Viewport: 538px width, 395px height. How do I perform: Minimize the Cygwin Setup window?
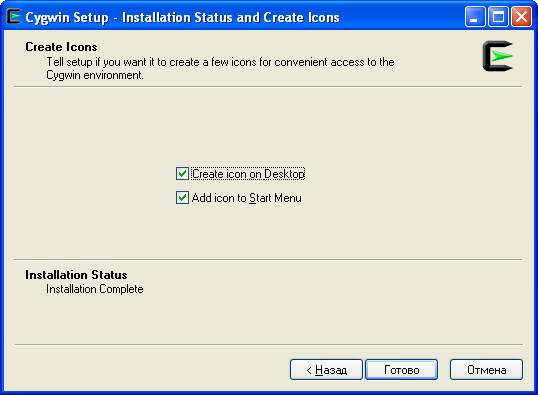tap(475, 16)
